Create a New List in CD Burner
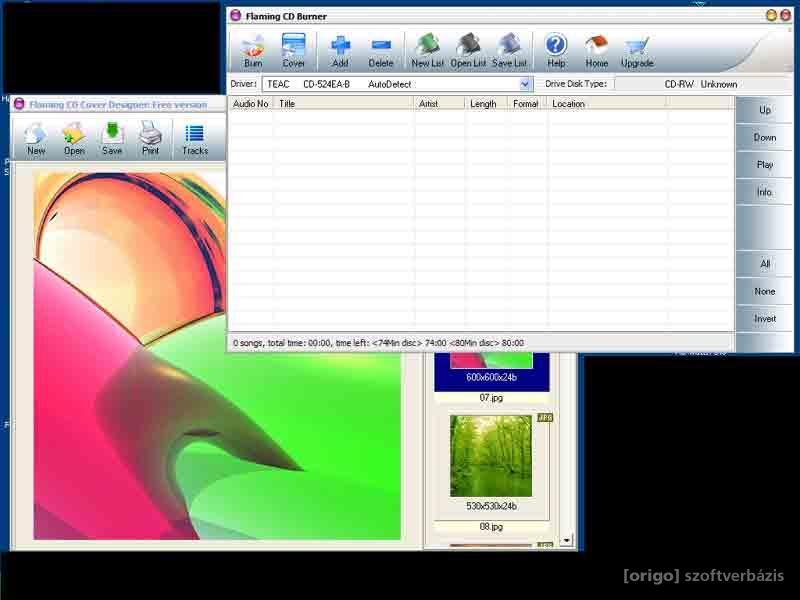Screen dimensions: 800x600 pos(428,51)
